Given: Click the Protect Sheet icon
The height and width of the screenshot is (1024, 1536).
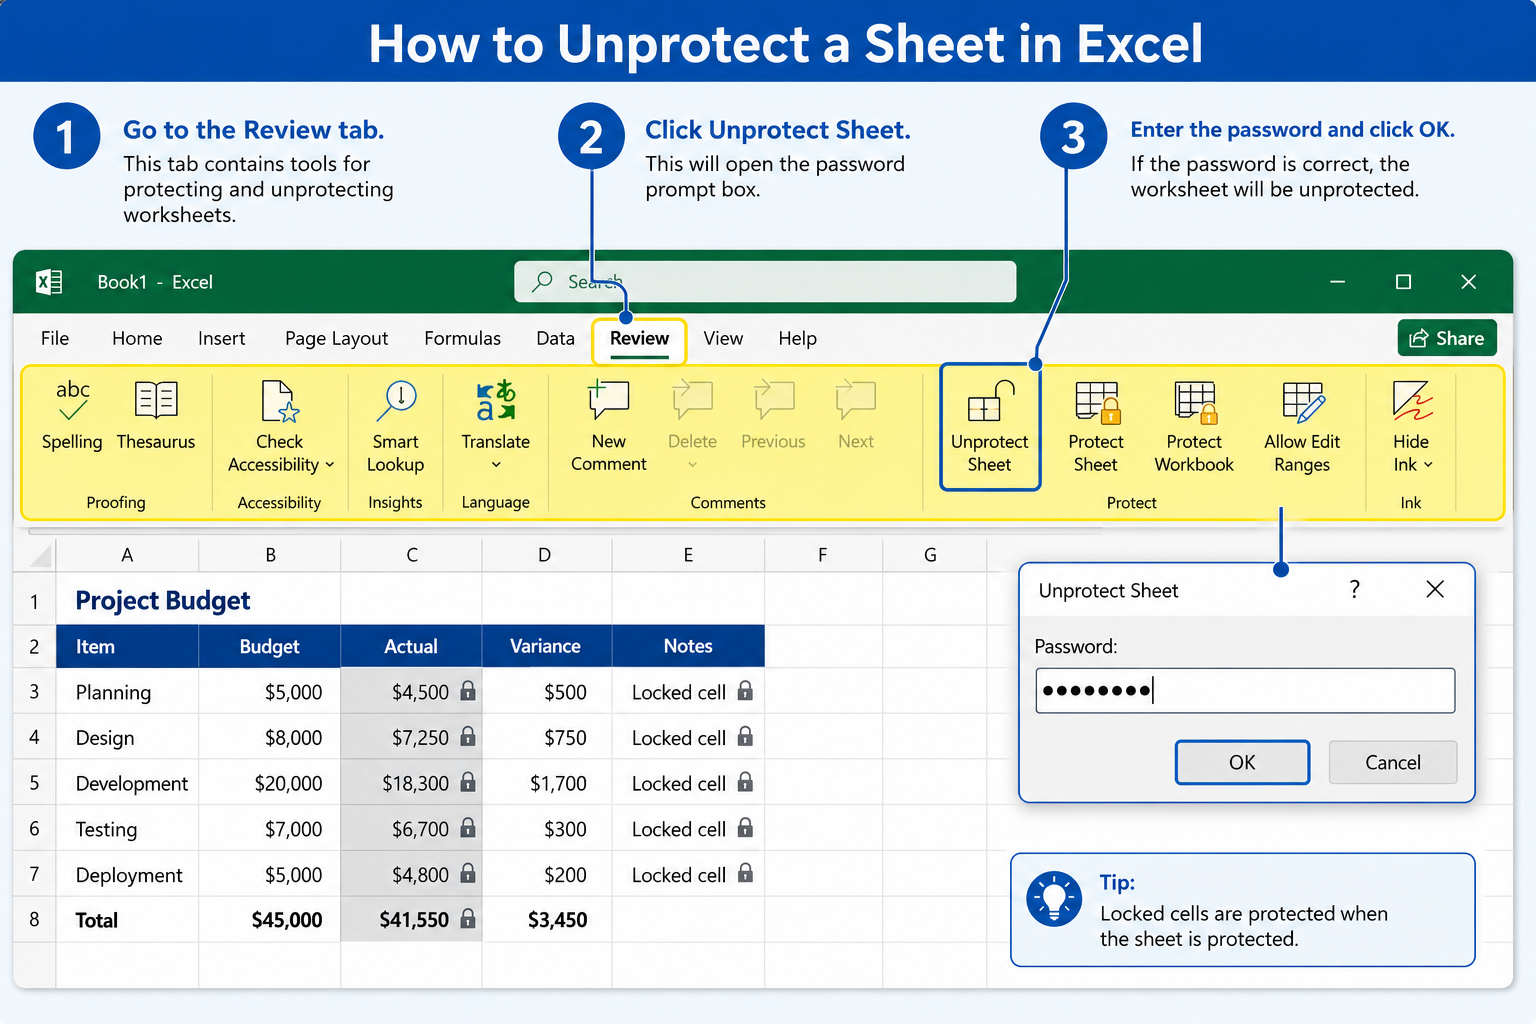Looking at the screenshot, I should [x=1097, y=402].
